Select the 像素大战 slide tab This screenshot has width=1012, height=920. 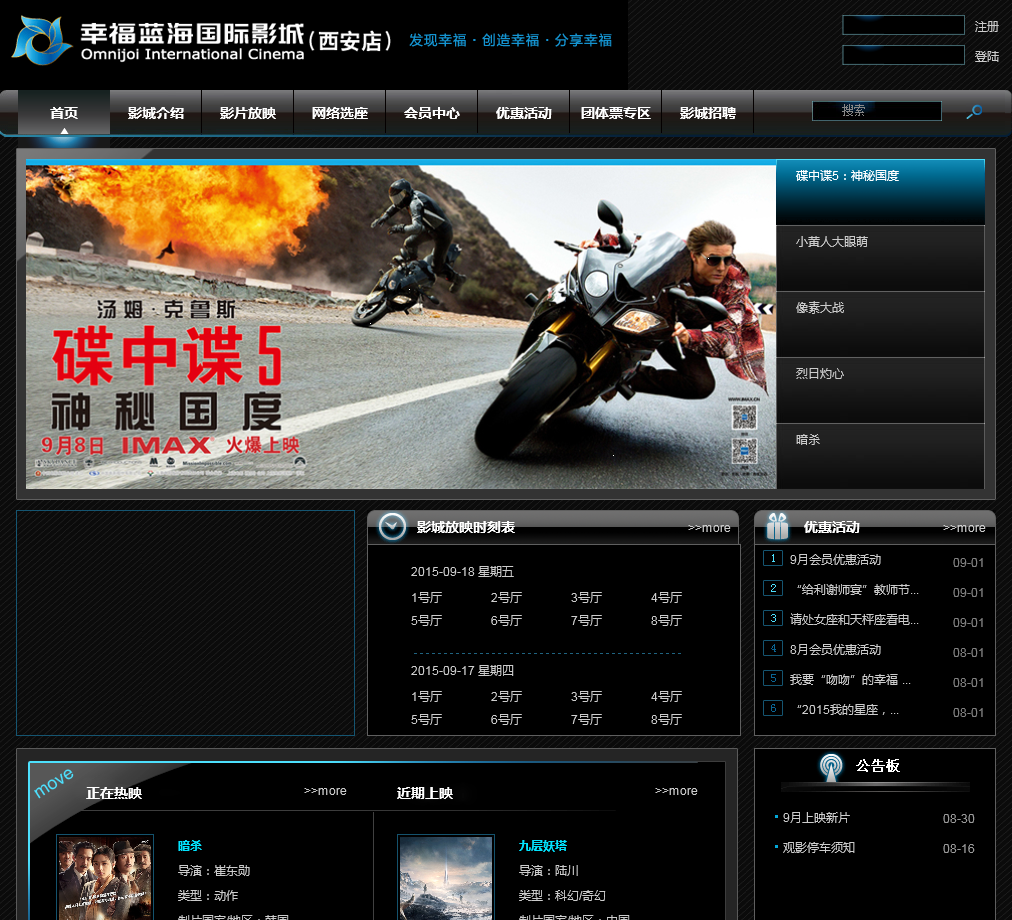point(880,324)
